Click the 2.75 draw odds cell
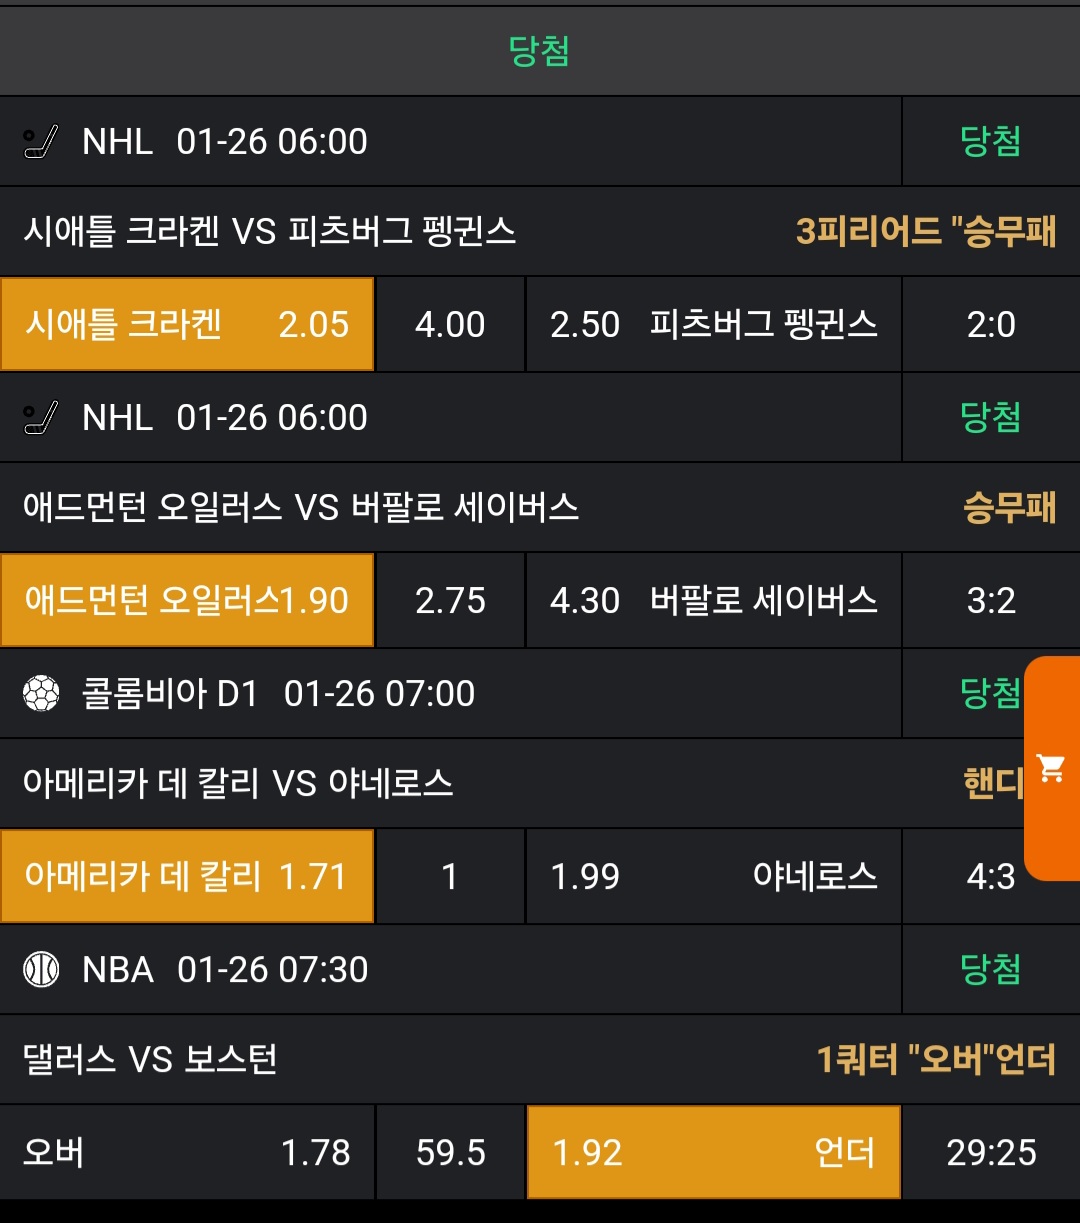The width and height of the screenshot is (1080, 1223). pyautogui.click(x=450, y=601)
